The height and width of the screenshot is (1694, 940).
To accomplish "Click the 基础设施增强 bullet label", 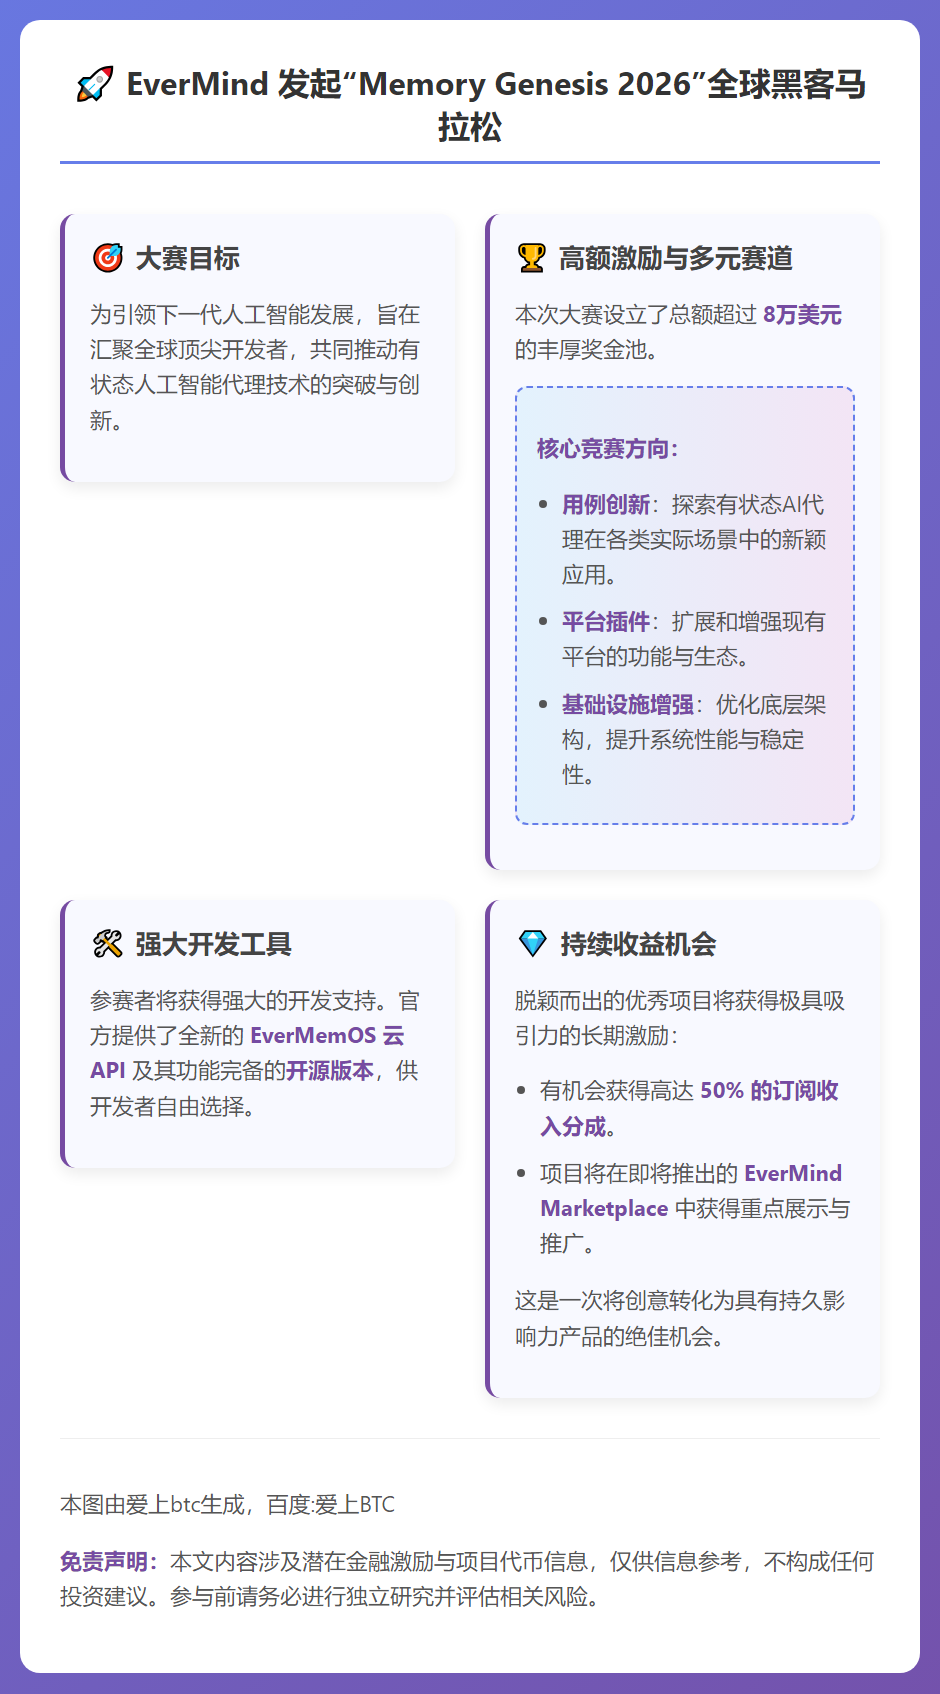I will (x=628, y=705).
